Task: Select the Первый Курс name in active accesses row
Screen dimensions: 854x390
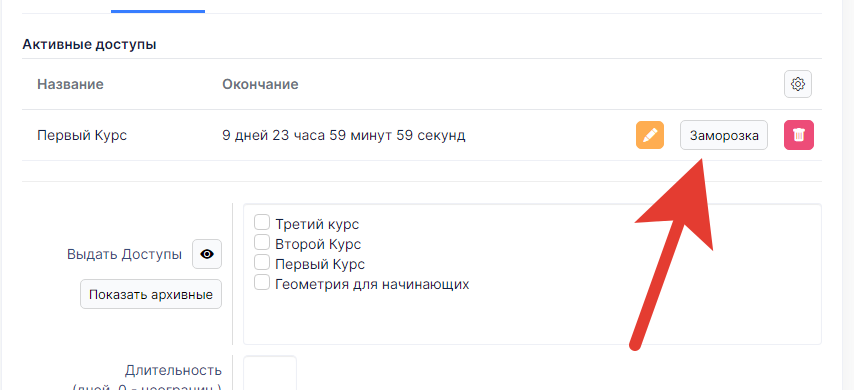Action: click(x=82, y=135)
